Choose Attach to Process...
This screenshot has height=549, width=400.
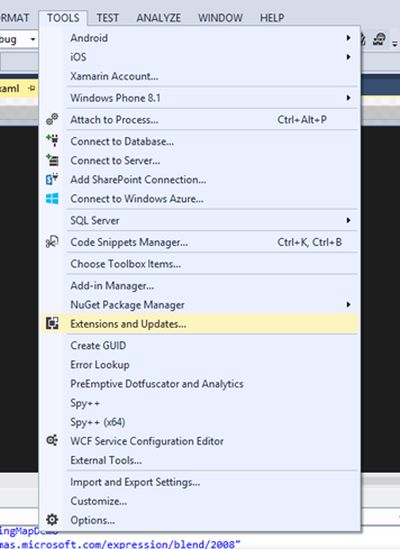pyautogui.click(x=200, y=119)
